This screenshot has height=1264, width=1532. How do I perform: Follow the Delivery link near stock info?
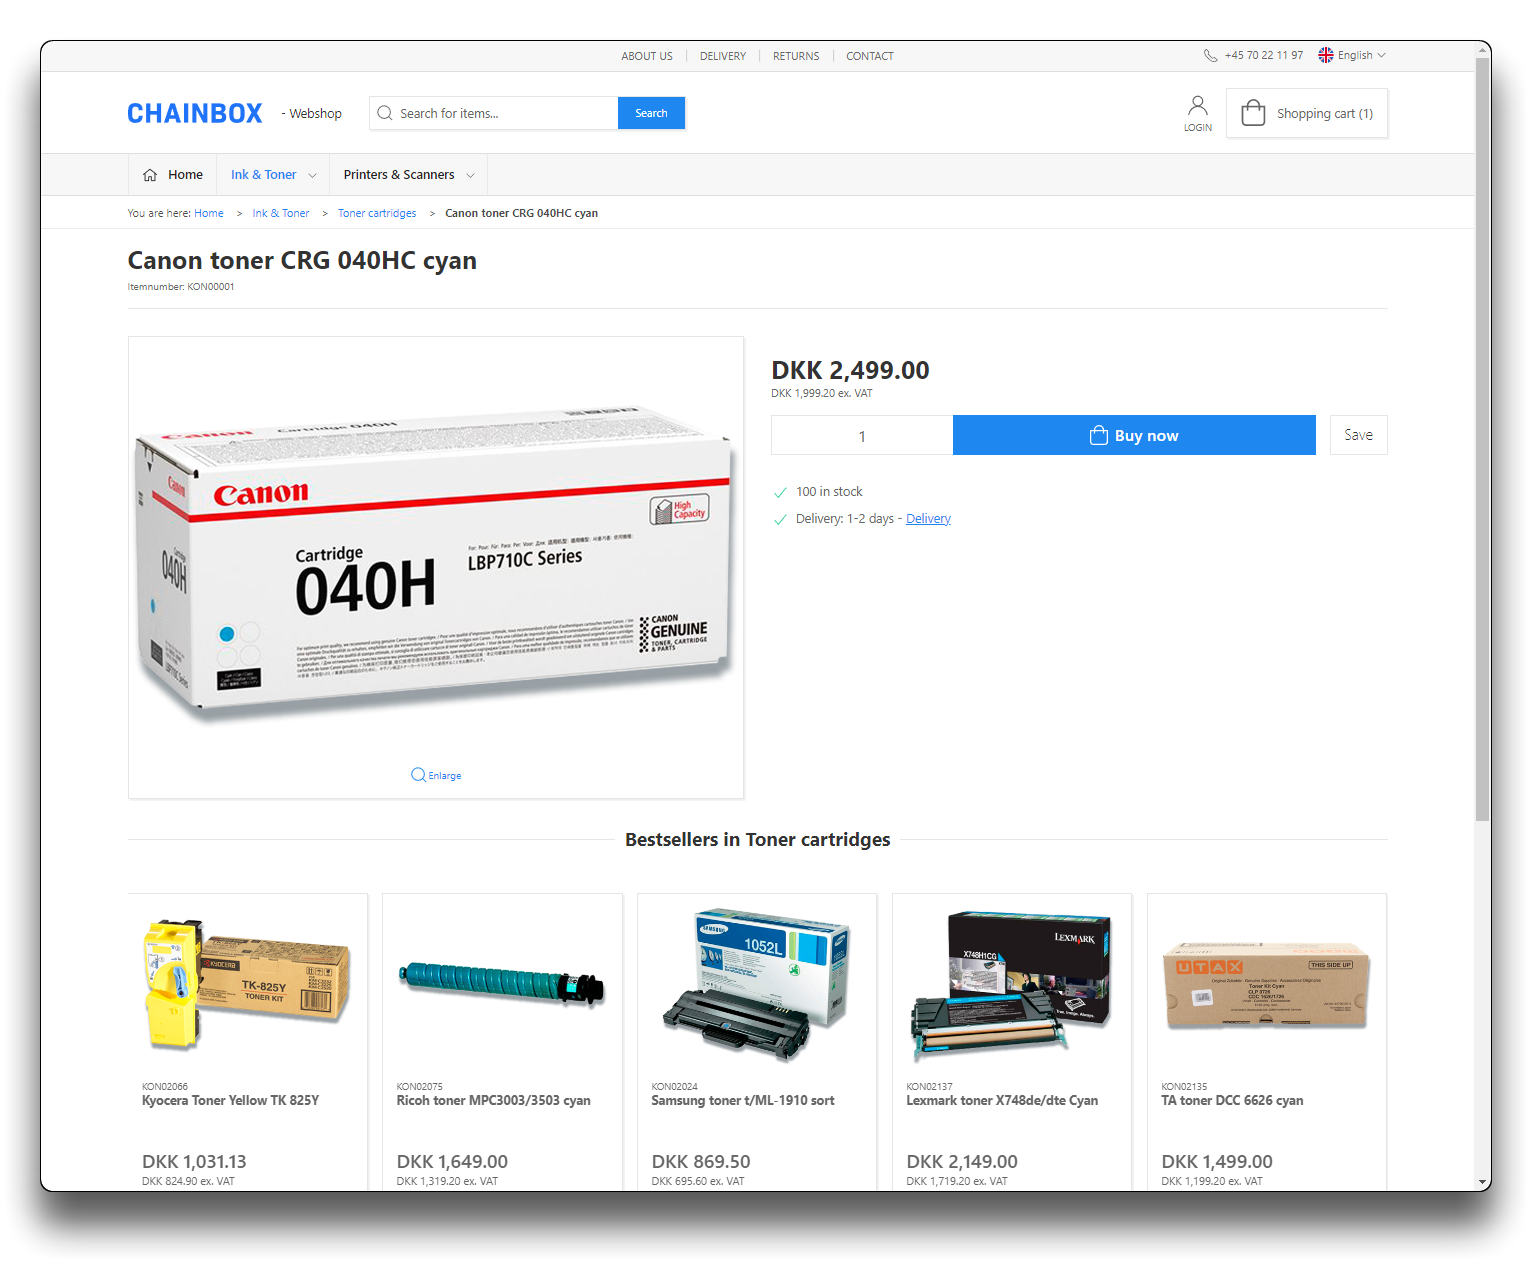point(928,519)
